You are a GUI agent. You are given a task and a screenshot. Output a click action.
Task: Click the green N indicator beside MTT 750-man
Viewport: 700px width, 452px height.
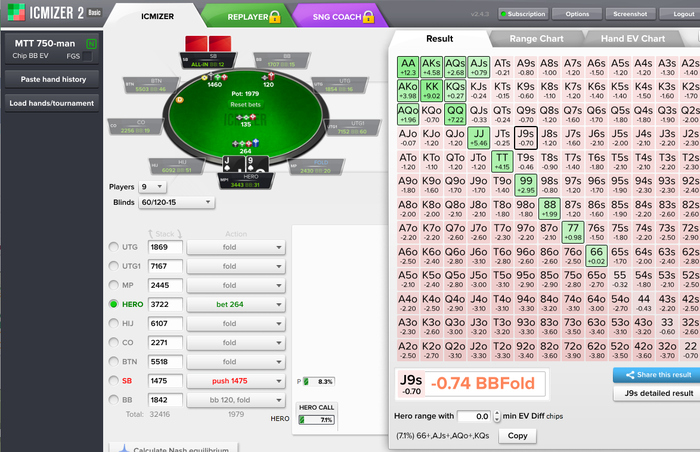tap(91, 44)
